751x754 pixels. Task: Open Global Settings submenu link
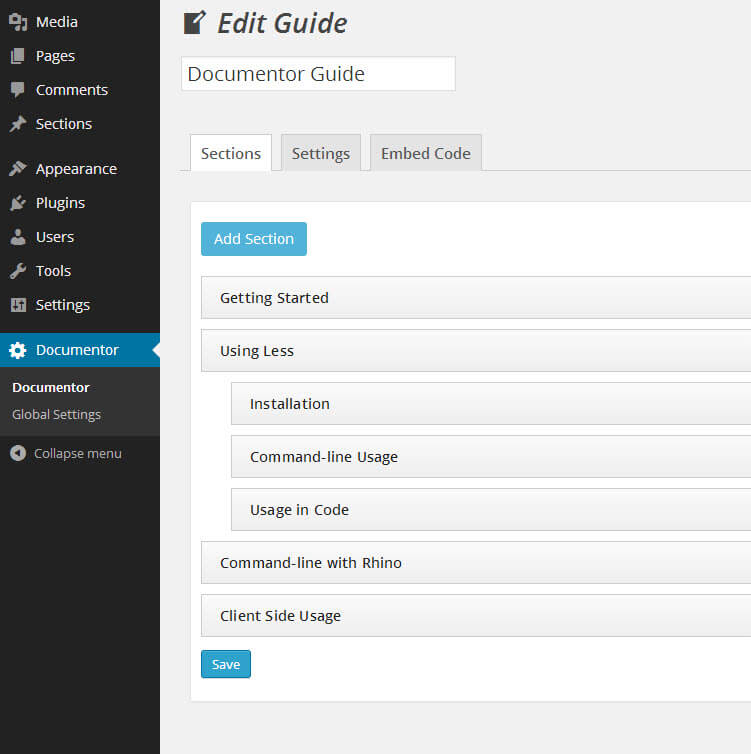click(56, 414)
